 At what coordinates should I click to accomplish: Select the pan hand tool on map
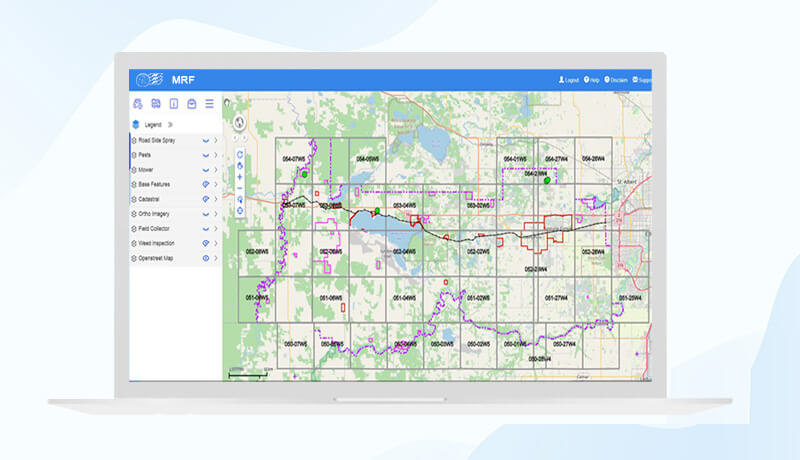pyautogui.click(x=240, y=166)
